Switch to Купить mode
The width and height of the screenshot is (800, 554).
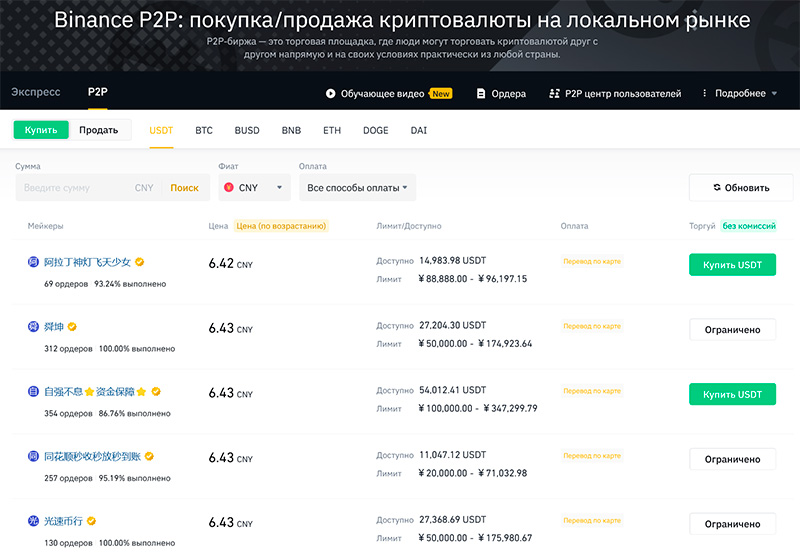tap(41, 130)
